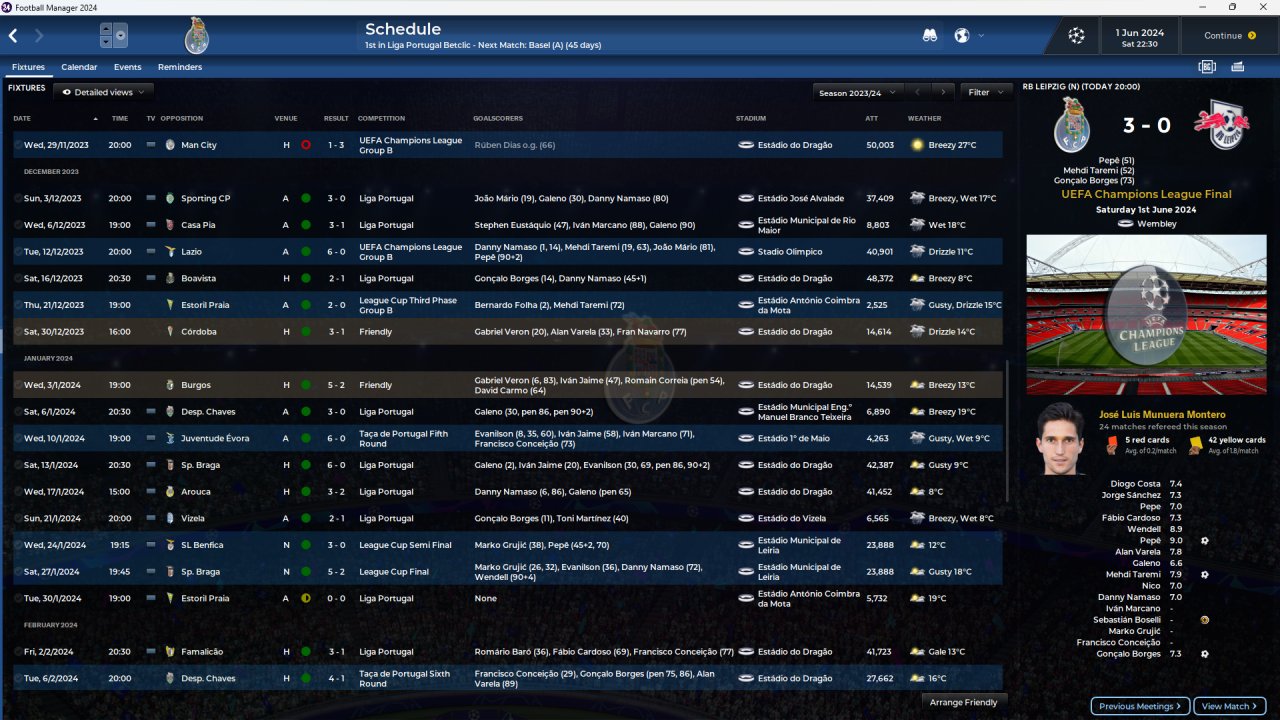Click the Previous Meetings button
1280x720 pixels.
(x=1140, y=706)
